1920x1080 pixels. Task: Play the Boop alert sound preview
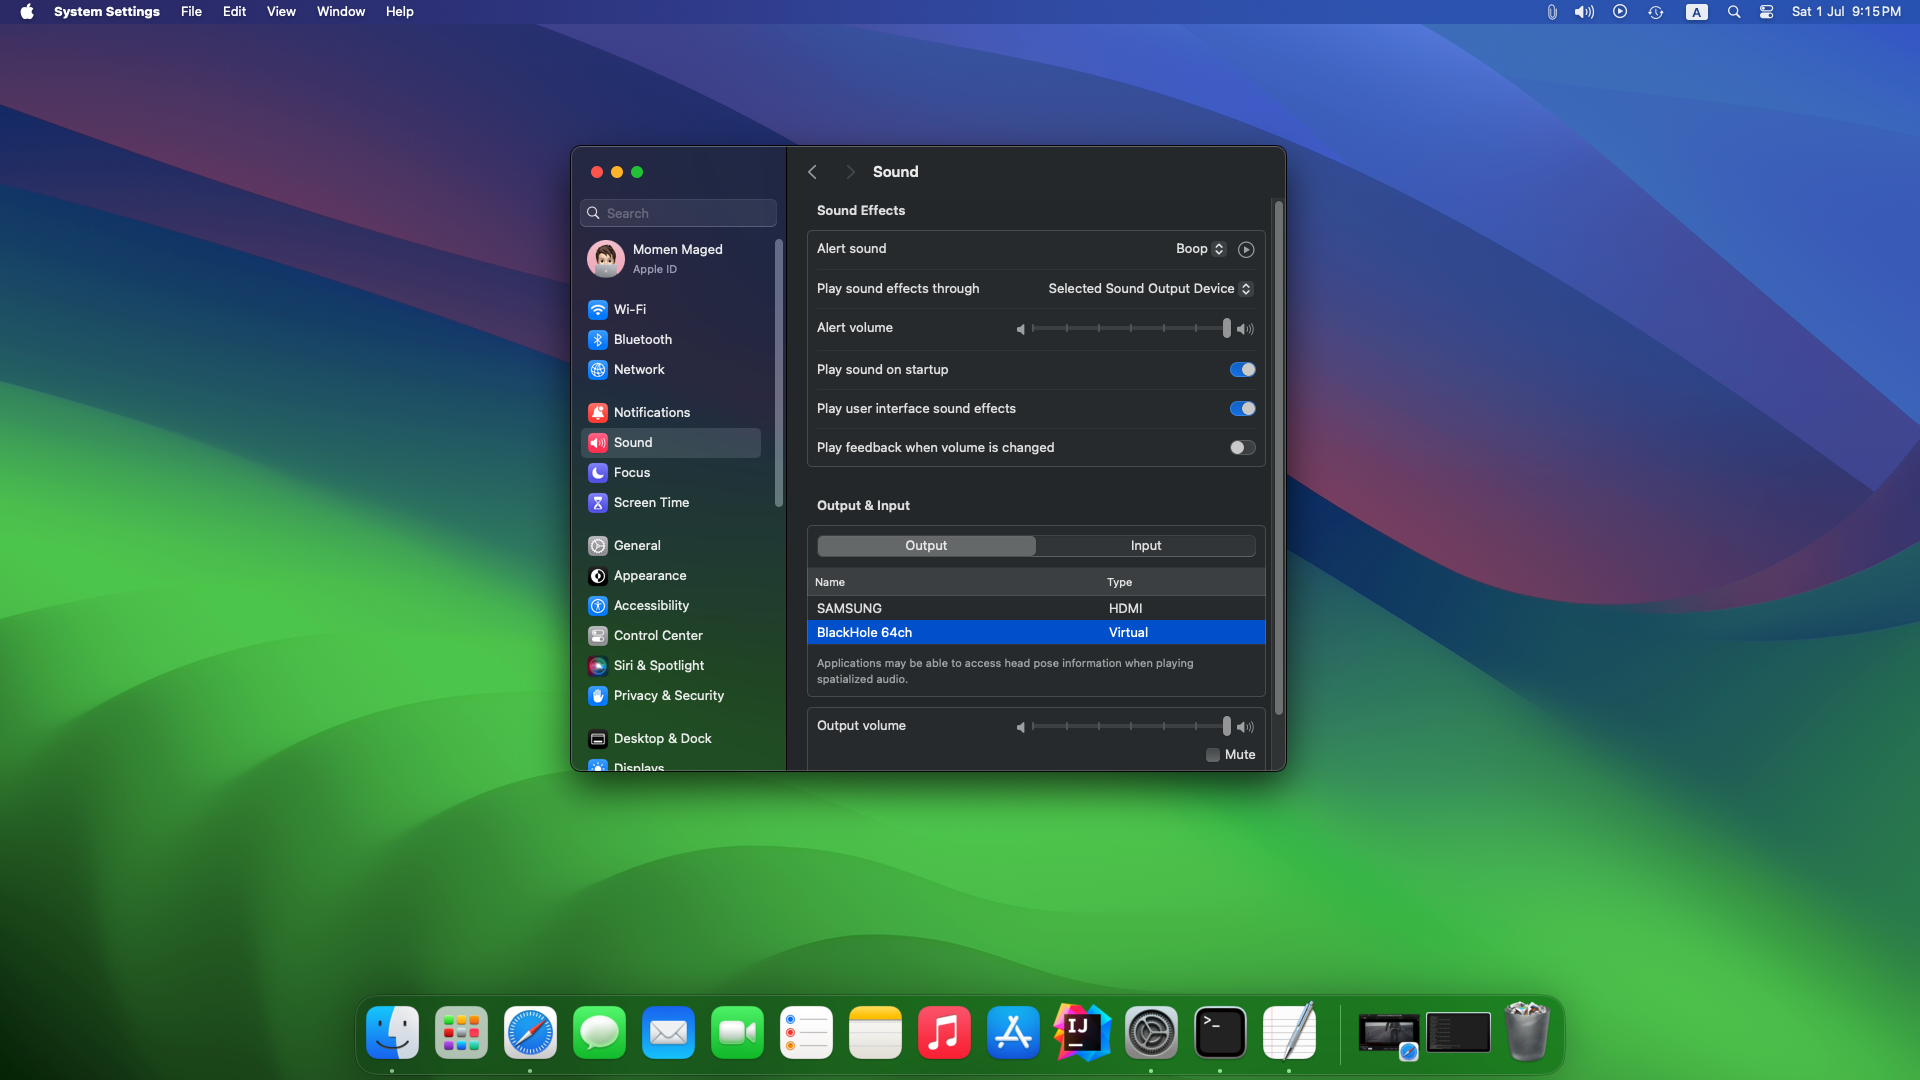point(1245,249)
